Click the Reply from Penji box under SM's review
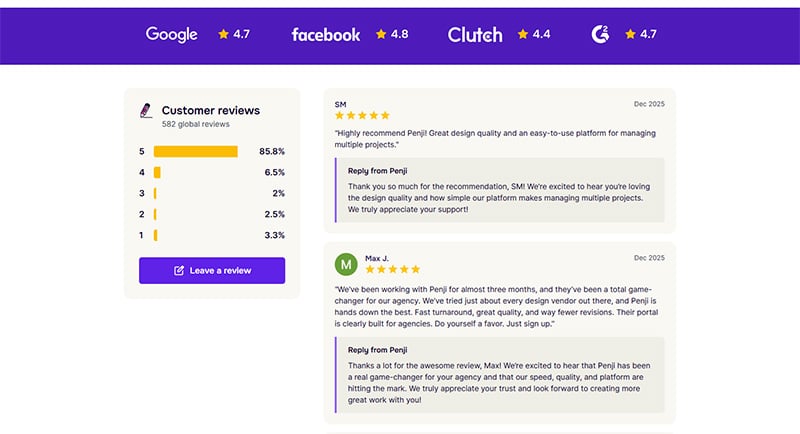 click(499, 190)
